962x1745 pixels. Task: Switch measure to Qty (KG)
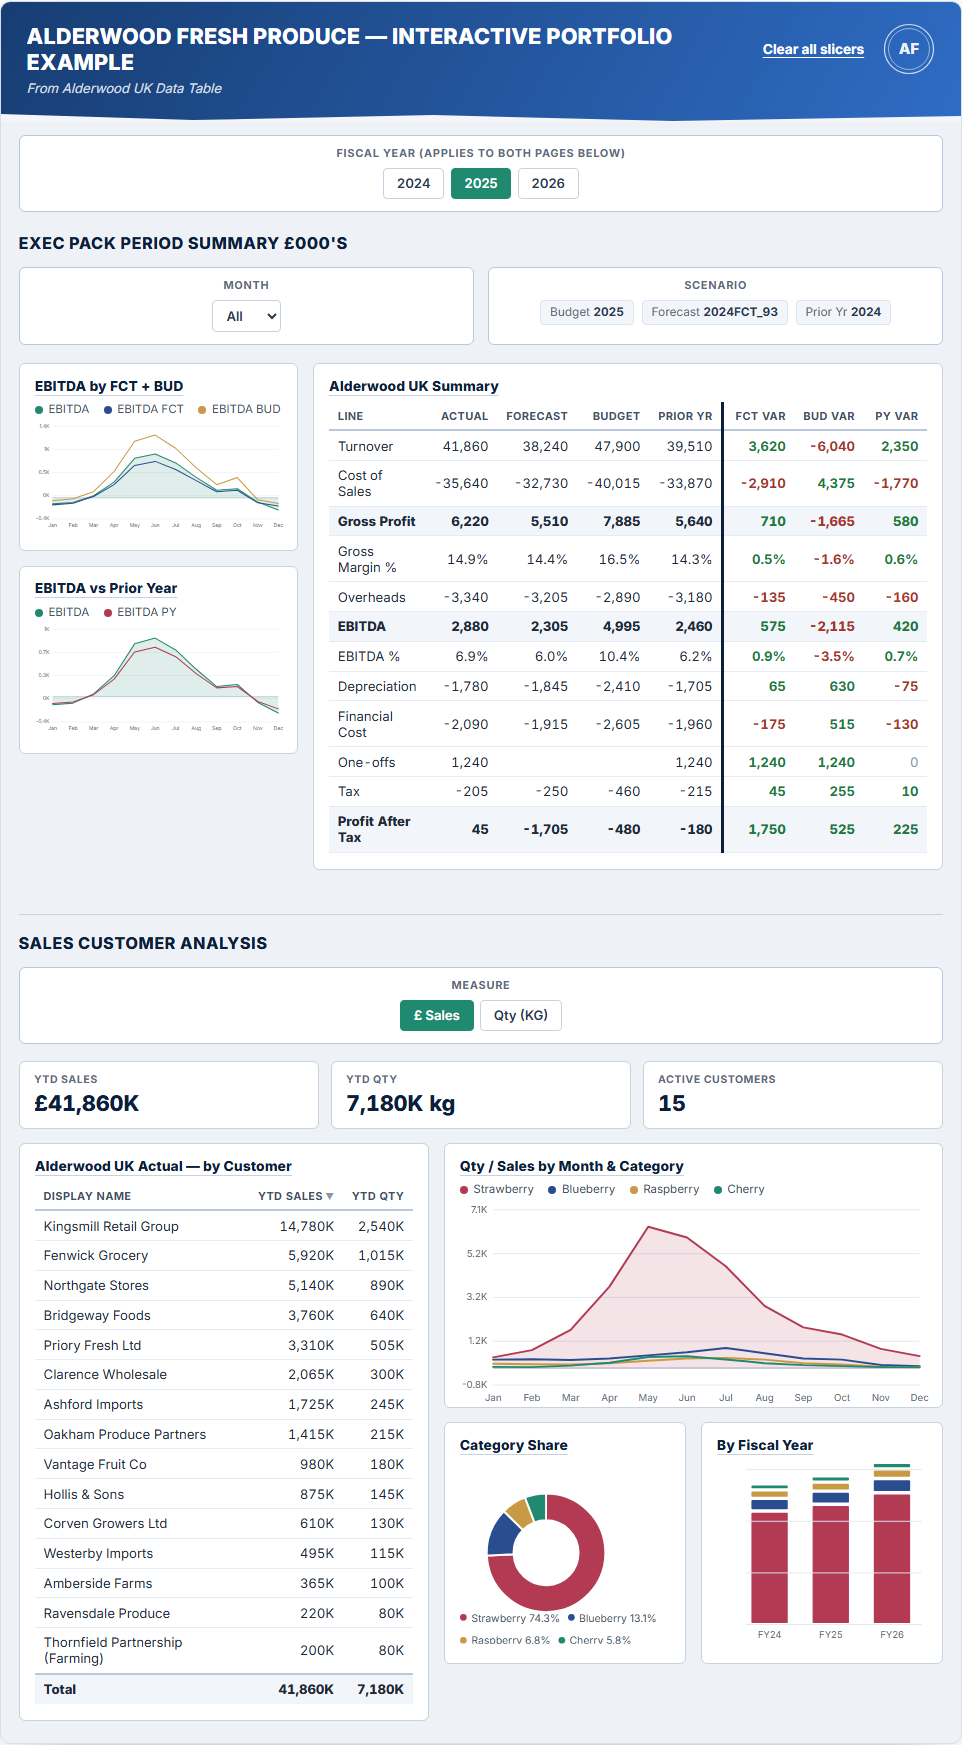point(521,1015)
